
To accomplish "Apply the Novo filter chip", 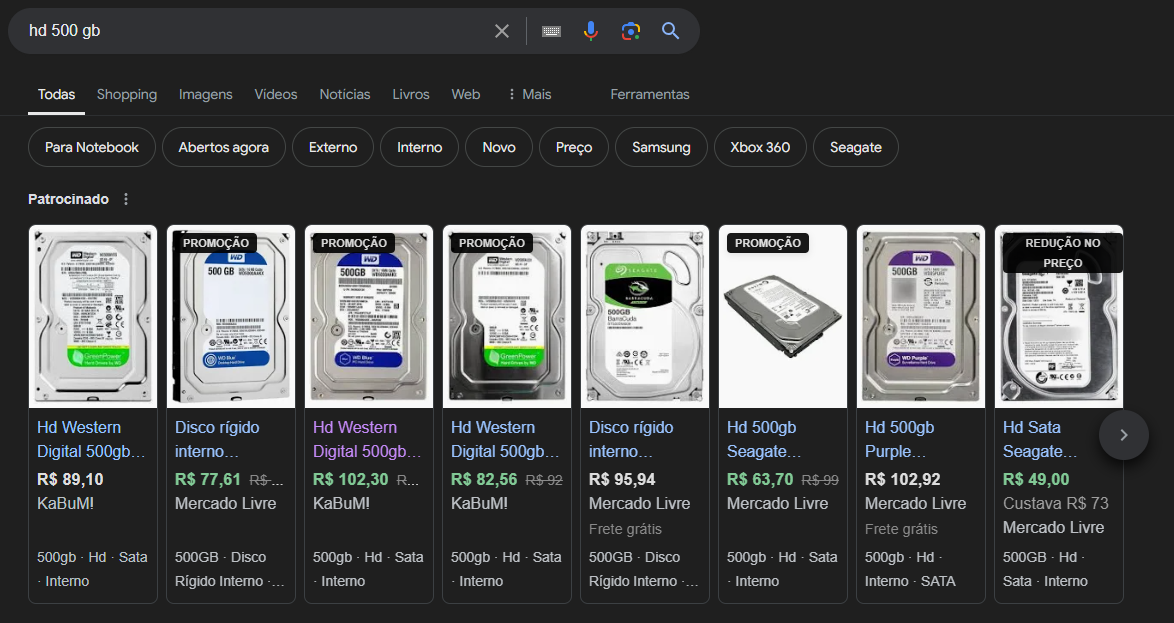I will pos(499,148).
